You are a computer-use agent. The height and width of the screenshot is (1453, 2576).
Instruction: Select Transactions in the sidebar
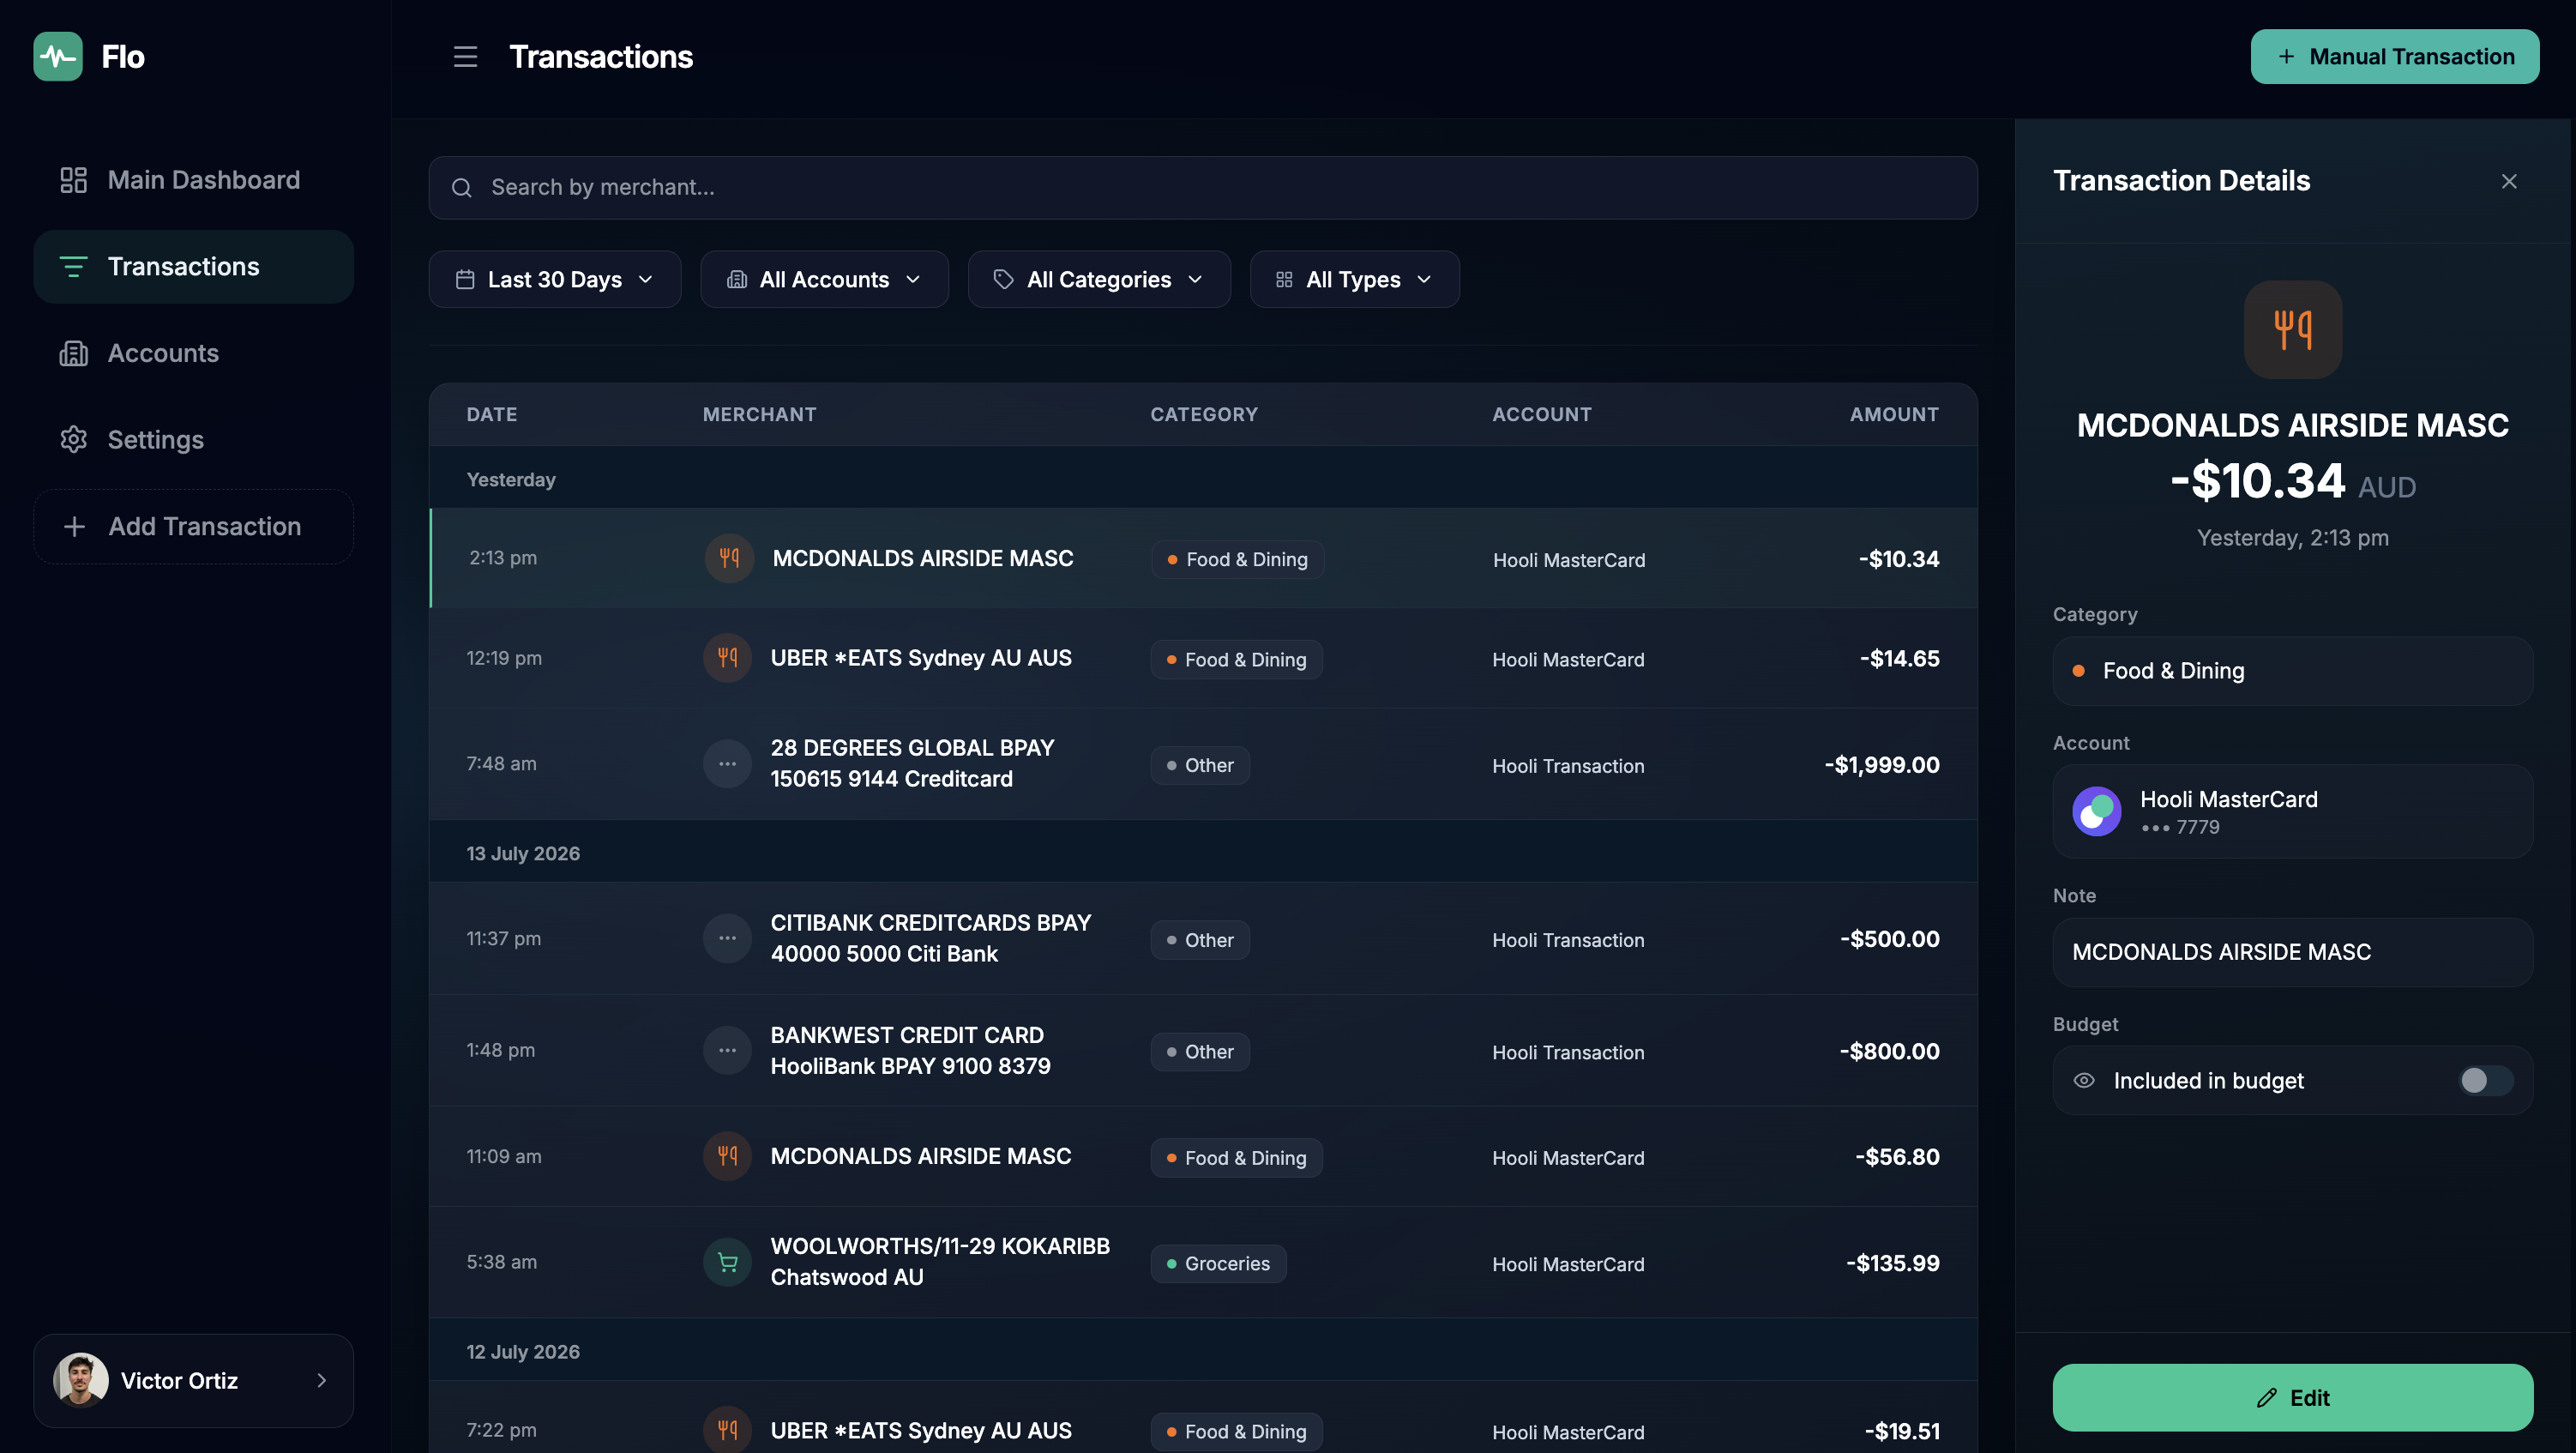point(193,267)
